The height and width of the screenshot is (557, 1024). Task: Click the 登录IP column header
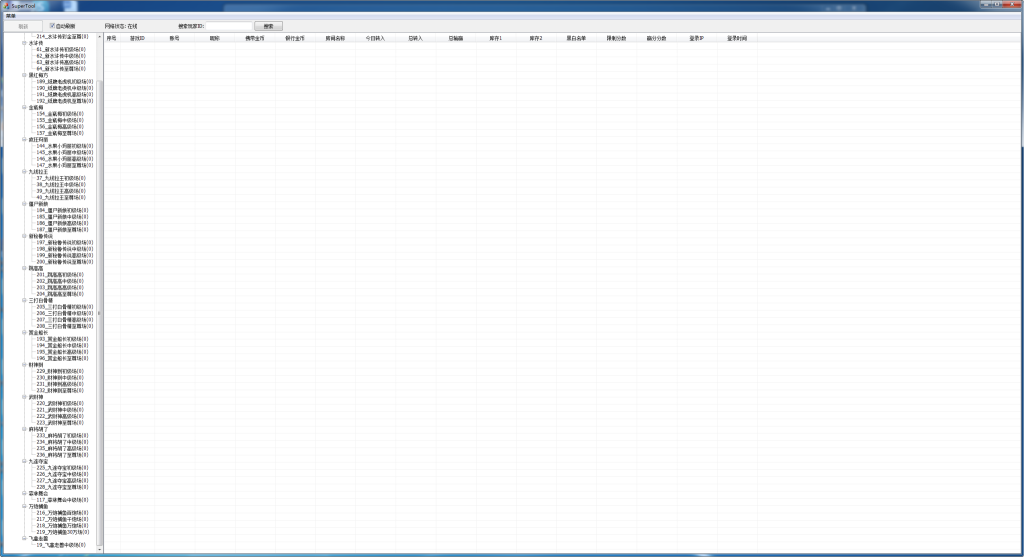point(696,38)
